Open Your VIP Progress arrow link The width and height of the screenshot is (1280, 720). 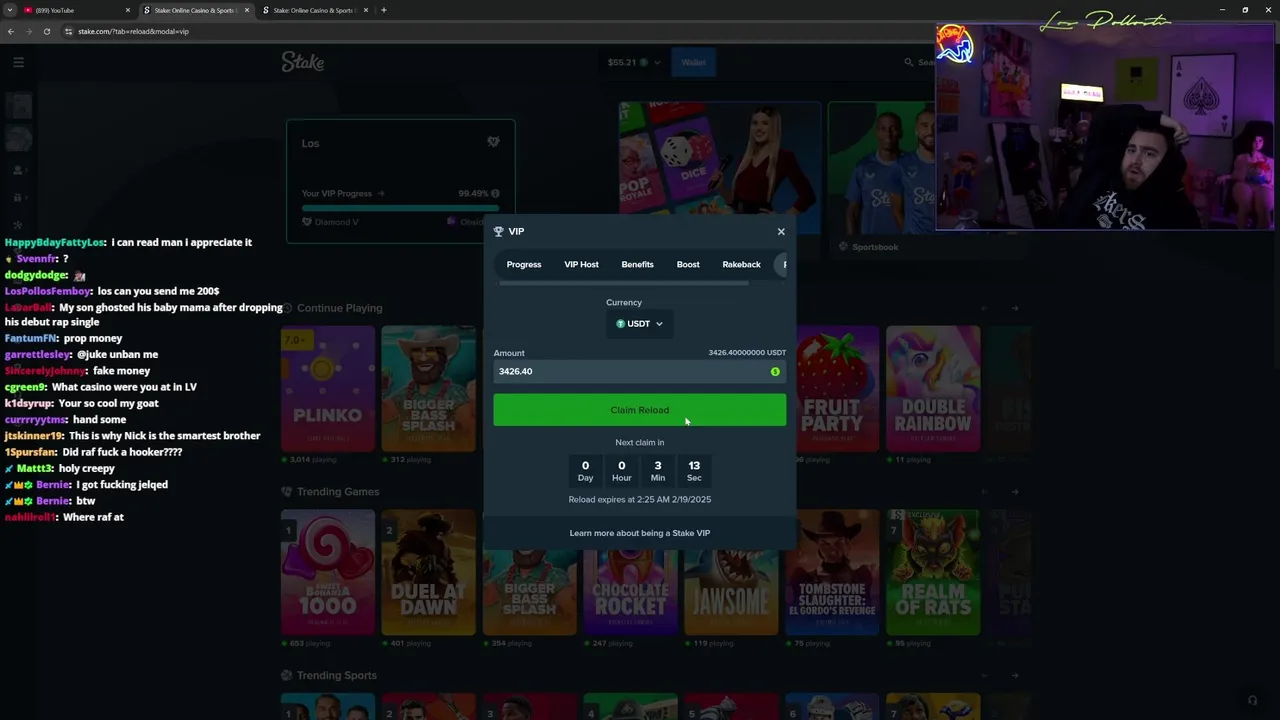pos(381,193)
